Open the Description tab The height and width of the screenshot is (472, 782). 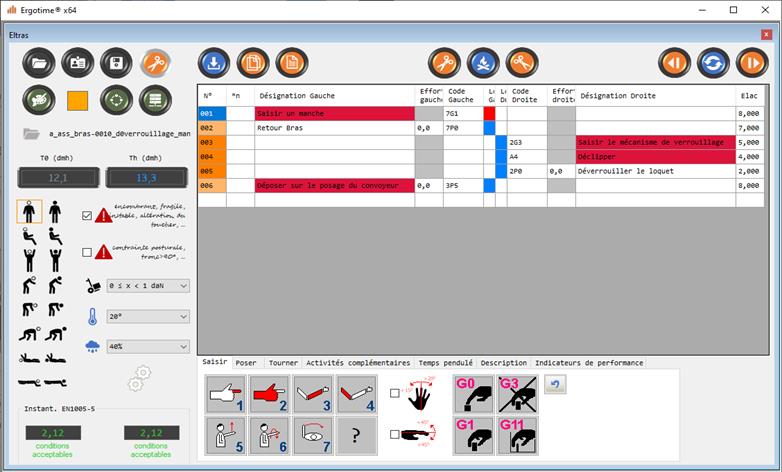pos(504,363)
